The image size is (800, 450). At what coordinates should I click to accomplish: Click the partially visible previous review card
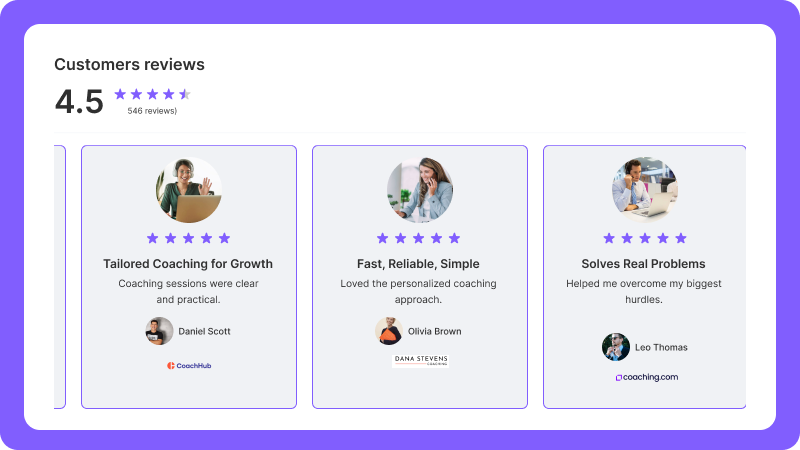coord(60,276)
